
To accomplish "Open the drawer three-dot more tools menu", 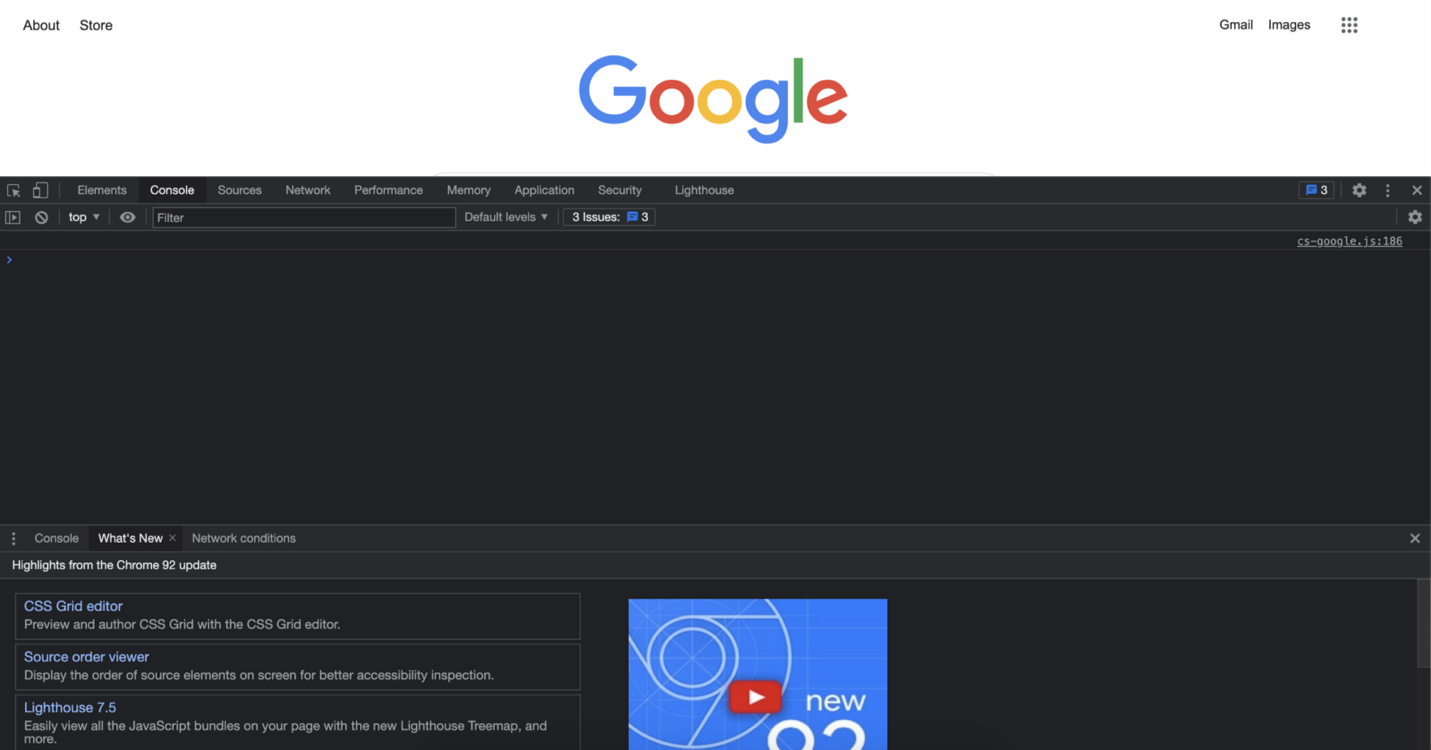I will 13,538.
